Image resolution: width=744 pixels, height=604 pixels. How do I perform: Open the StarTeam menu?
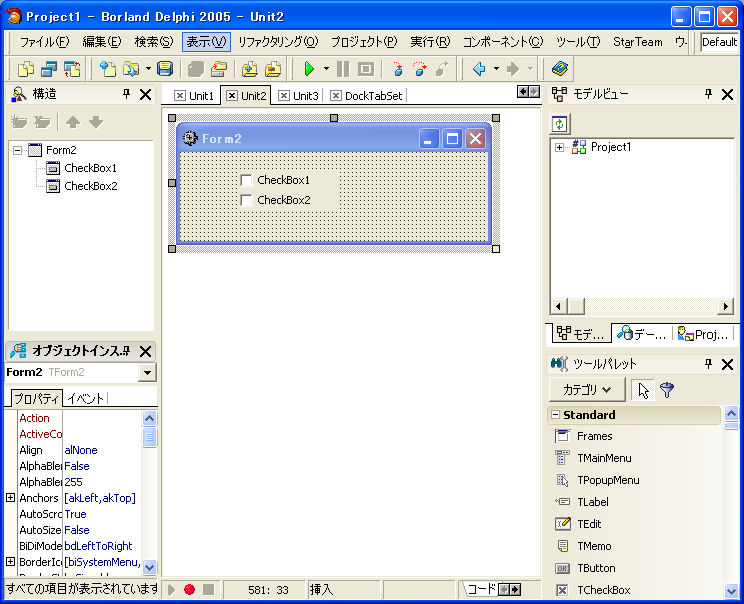coord(638,42)
